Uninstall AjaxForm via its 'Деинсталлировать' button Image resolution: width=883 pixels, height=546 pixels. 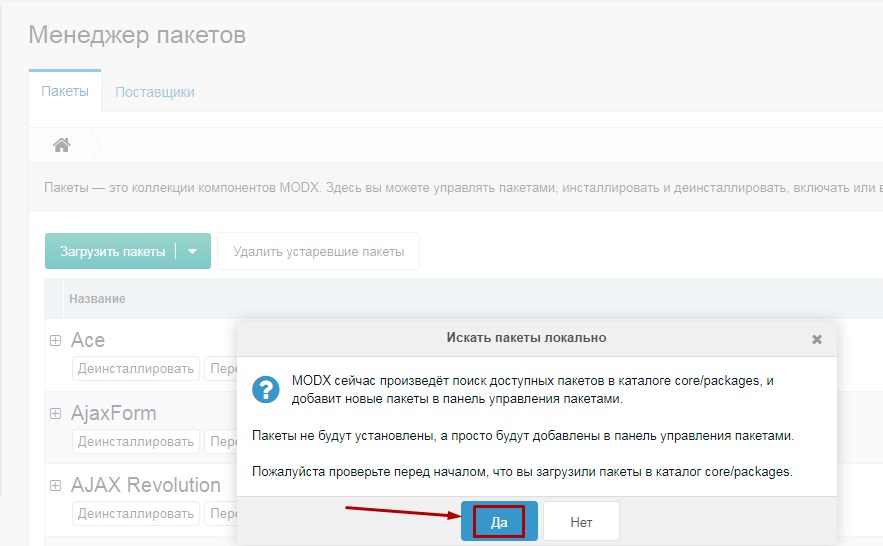coord(136,441)
